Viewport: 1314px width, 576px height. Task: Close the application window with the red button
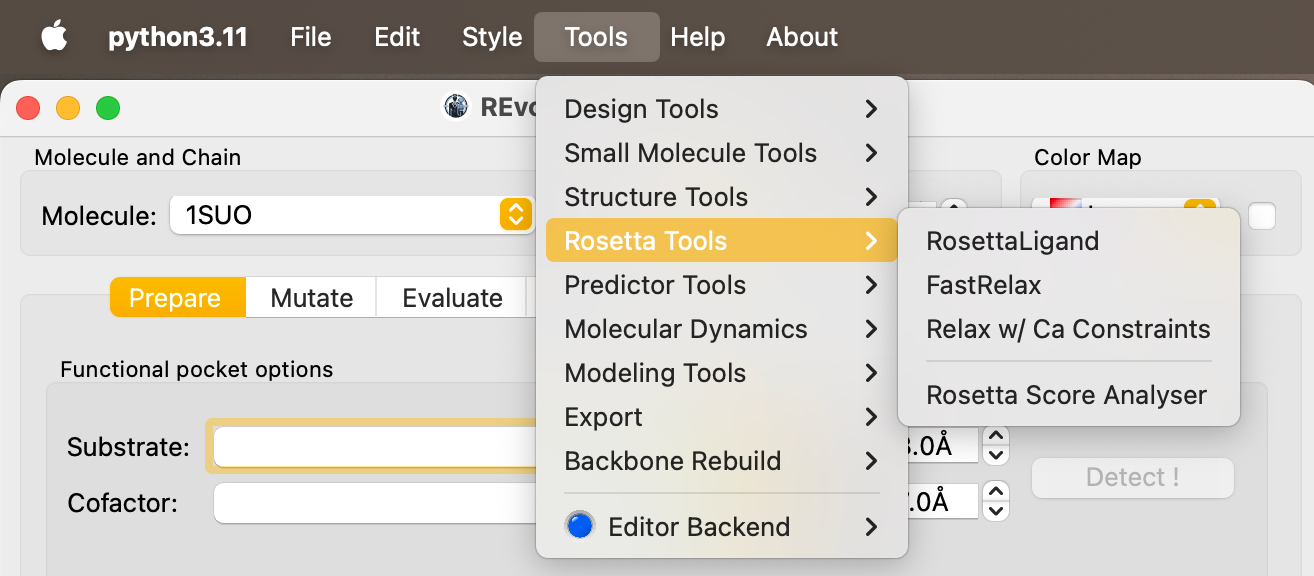click(x=28, y=107)
